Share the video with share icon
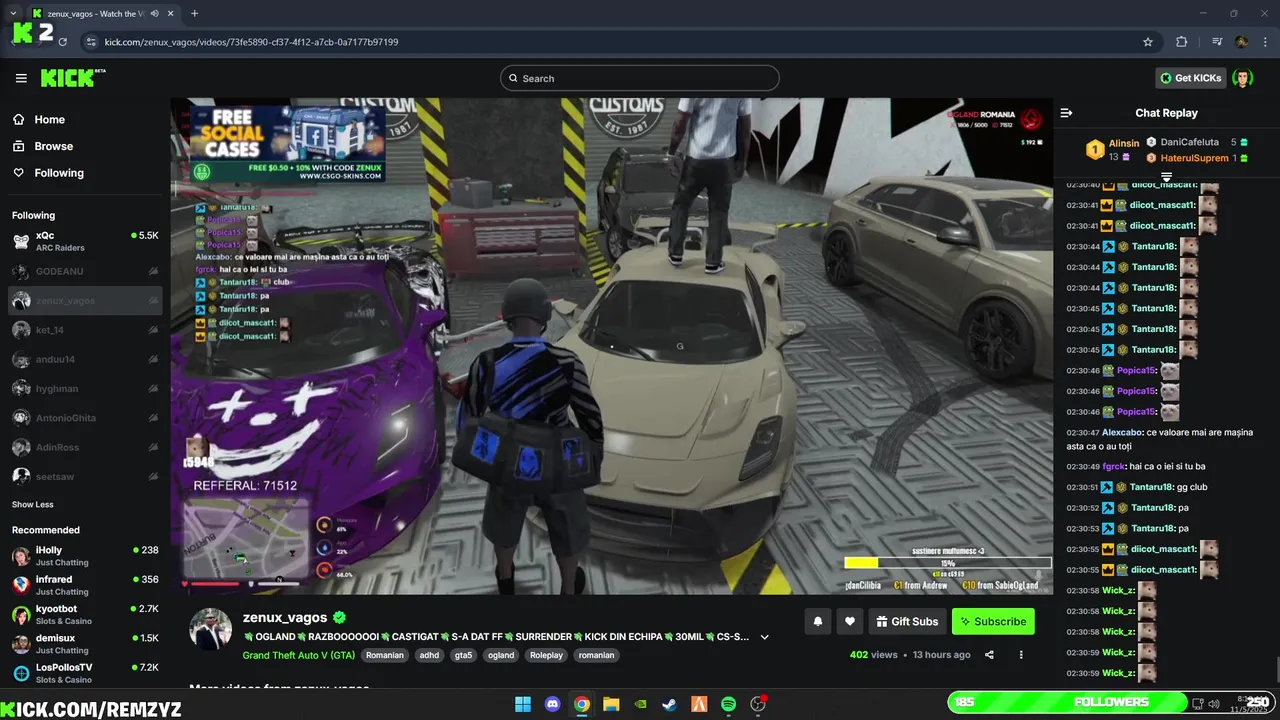The image size is (1280, 720). pos(989,655)
